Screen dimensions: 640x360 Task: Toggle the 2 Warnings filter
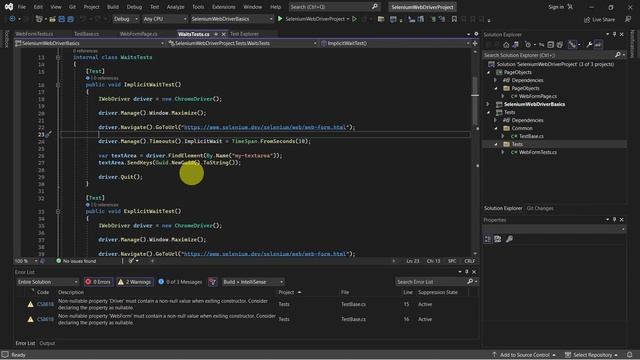tap(134, 282)
